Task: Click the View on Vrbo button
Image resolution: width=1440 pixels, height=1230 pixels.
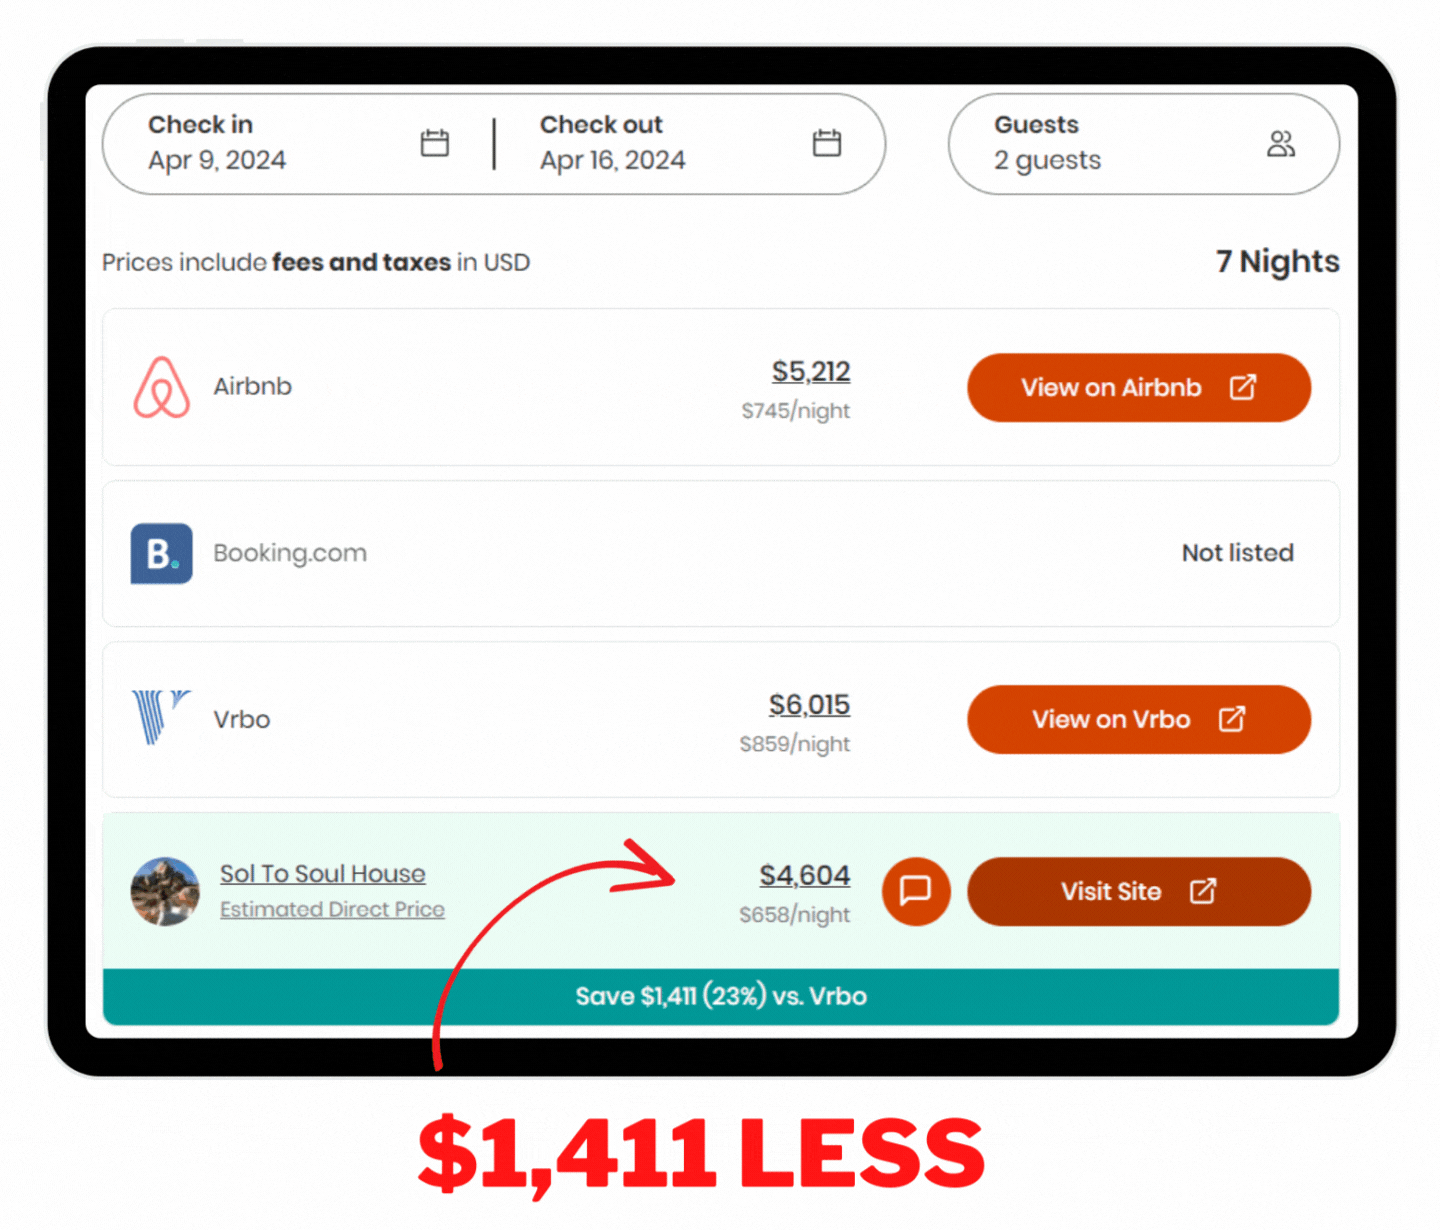Action: [1139, 719]
